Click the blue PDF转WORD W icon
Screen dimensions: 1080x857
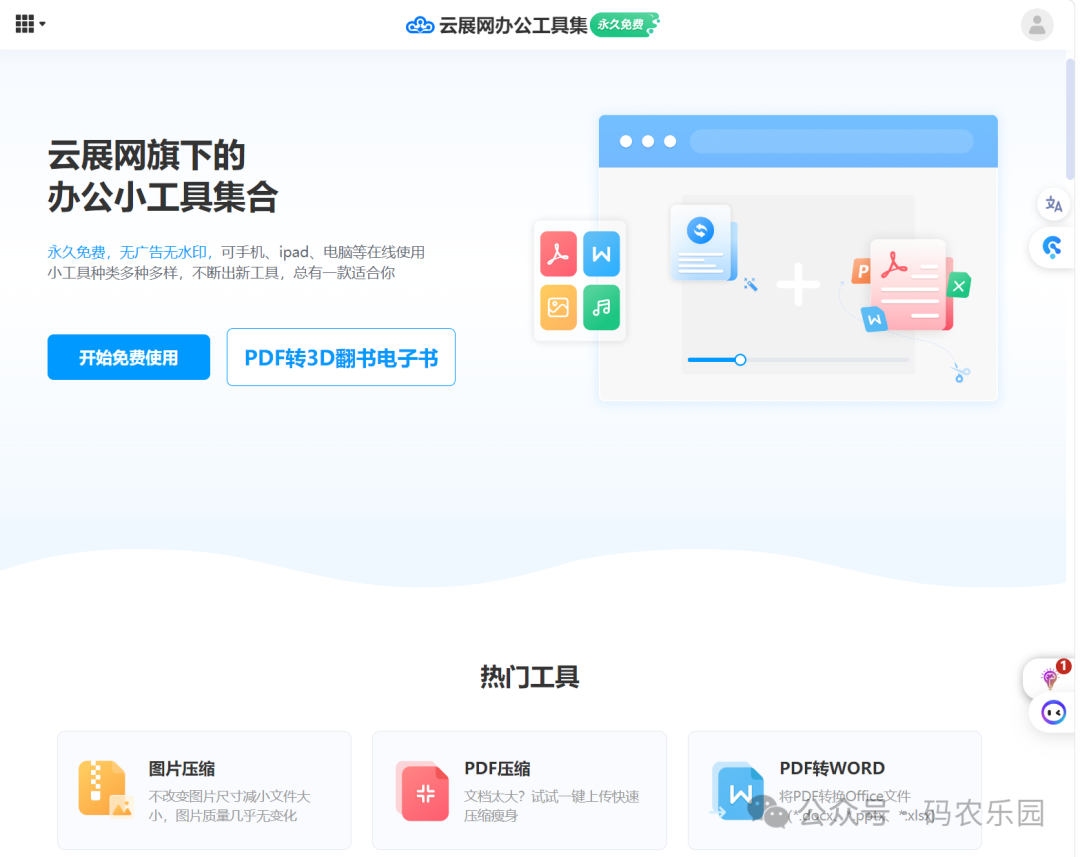tap(738, 792)
